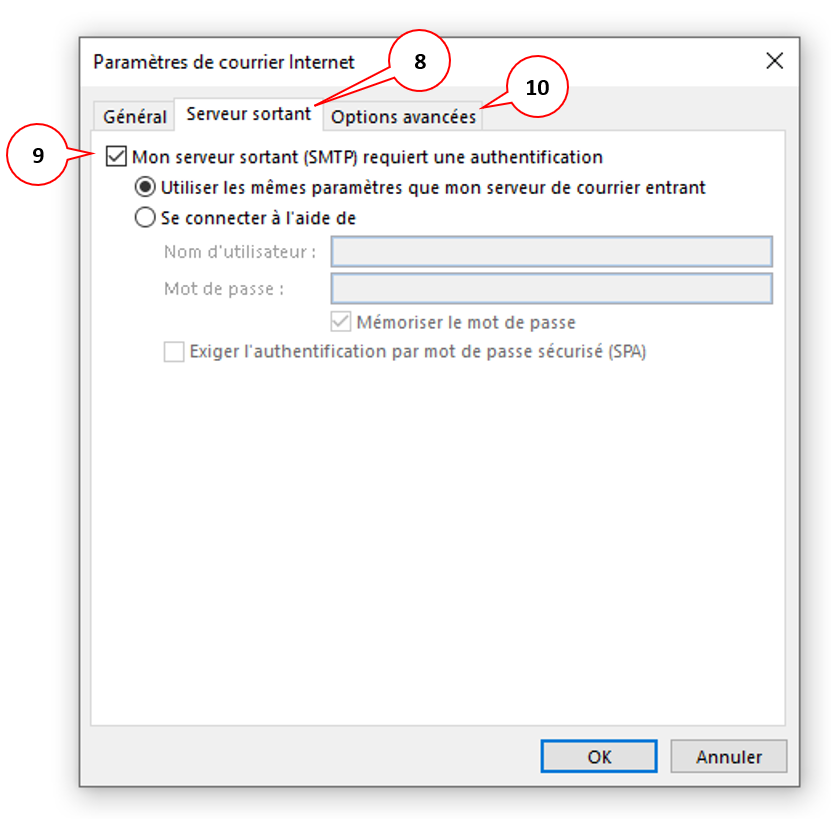Select 'Utiliser les mêmes paramètres que mon serveur' option

pyautogui.click(x=145, y=188)
